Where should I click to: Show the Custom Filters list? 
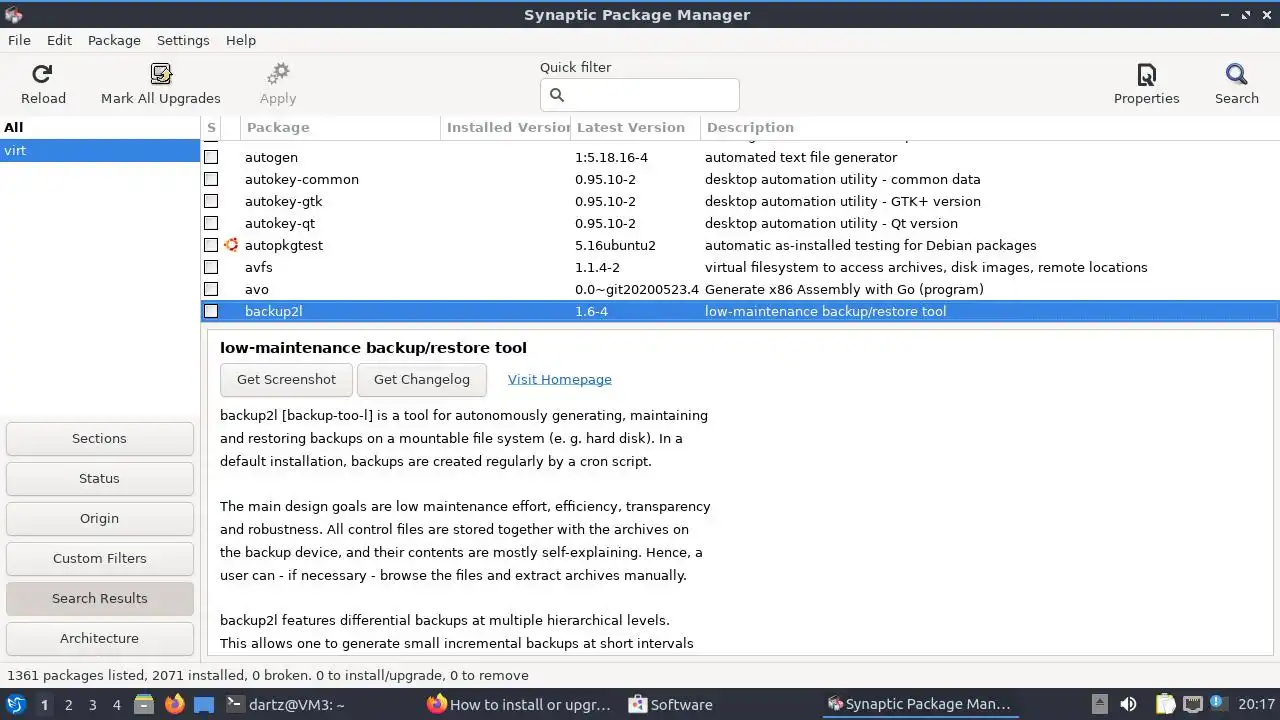point(99,558)
